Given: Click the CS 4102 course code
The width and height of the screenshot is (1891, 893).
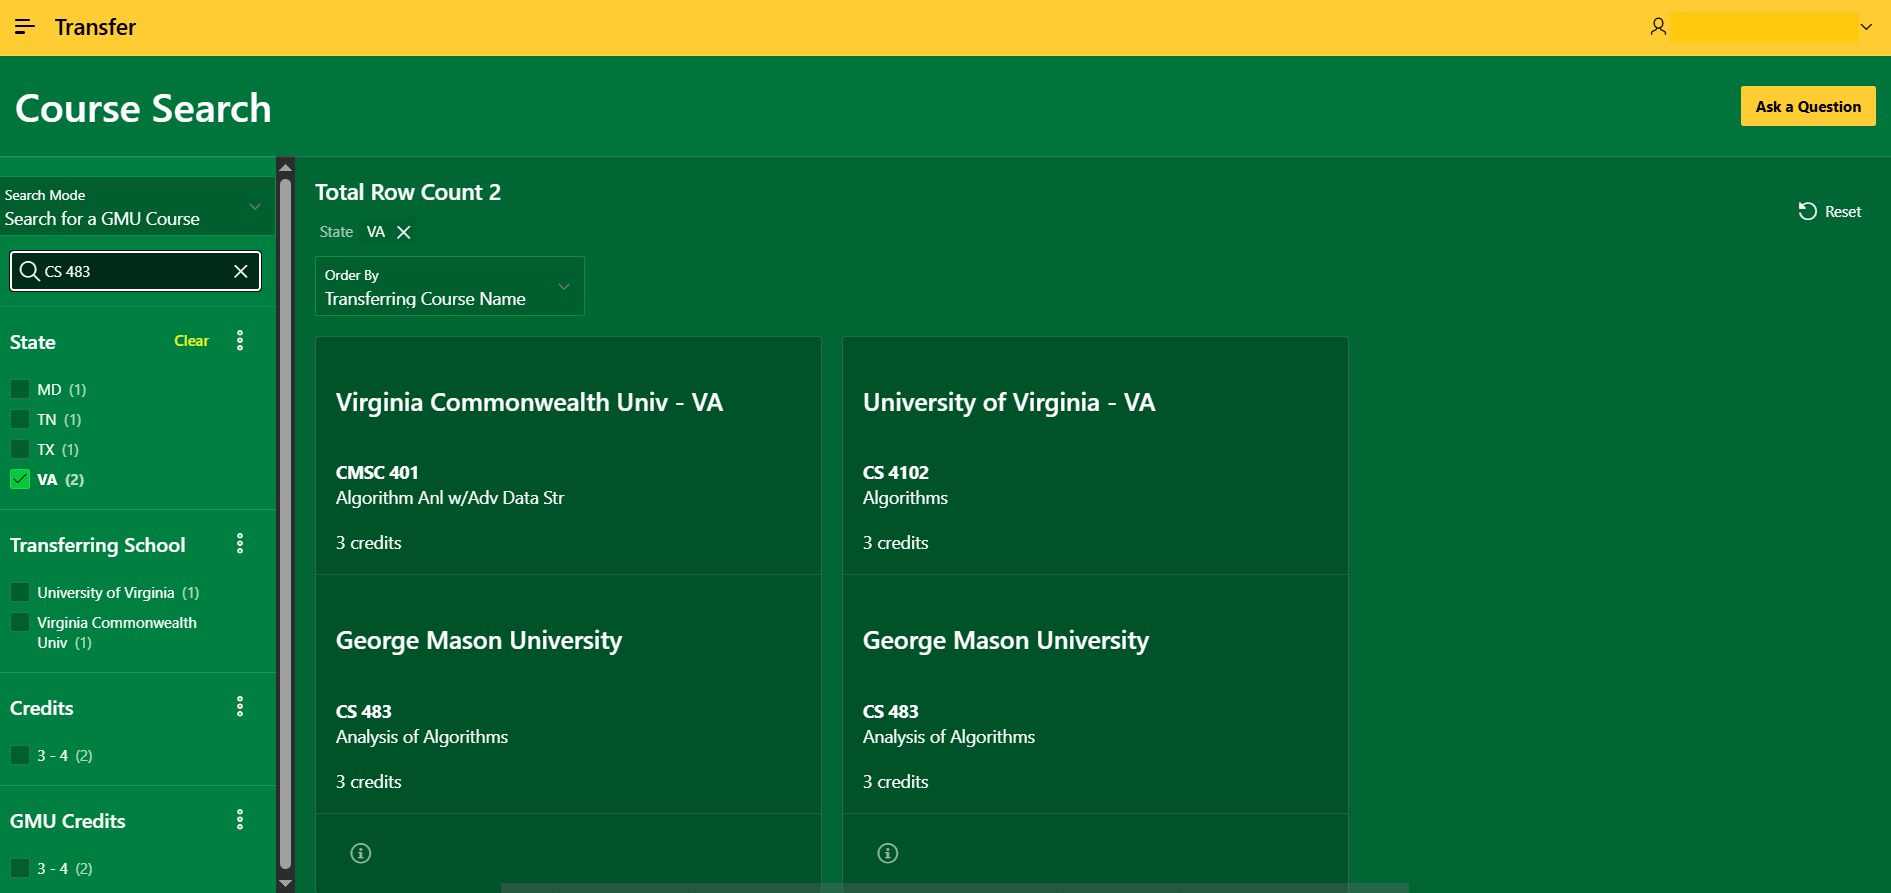Looking at the screenshot, I should click(896, 472).
